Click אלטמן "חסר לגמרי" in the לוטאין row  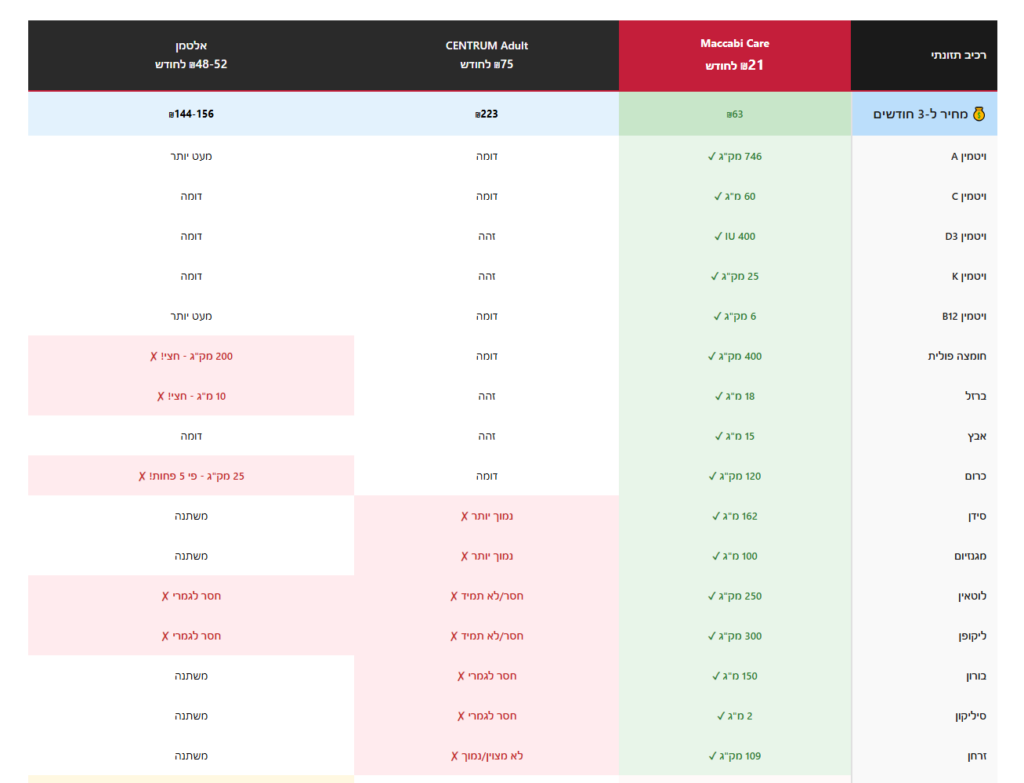pyautogui.click(x=191, y=596)
